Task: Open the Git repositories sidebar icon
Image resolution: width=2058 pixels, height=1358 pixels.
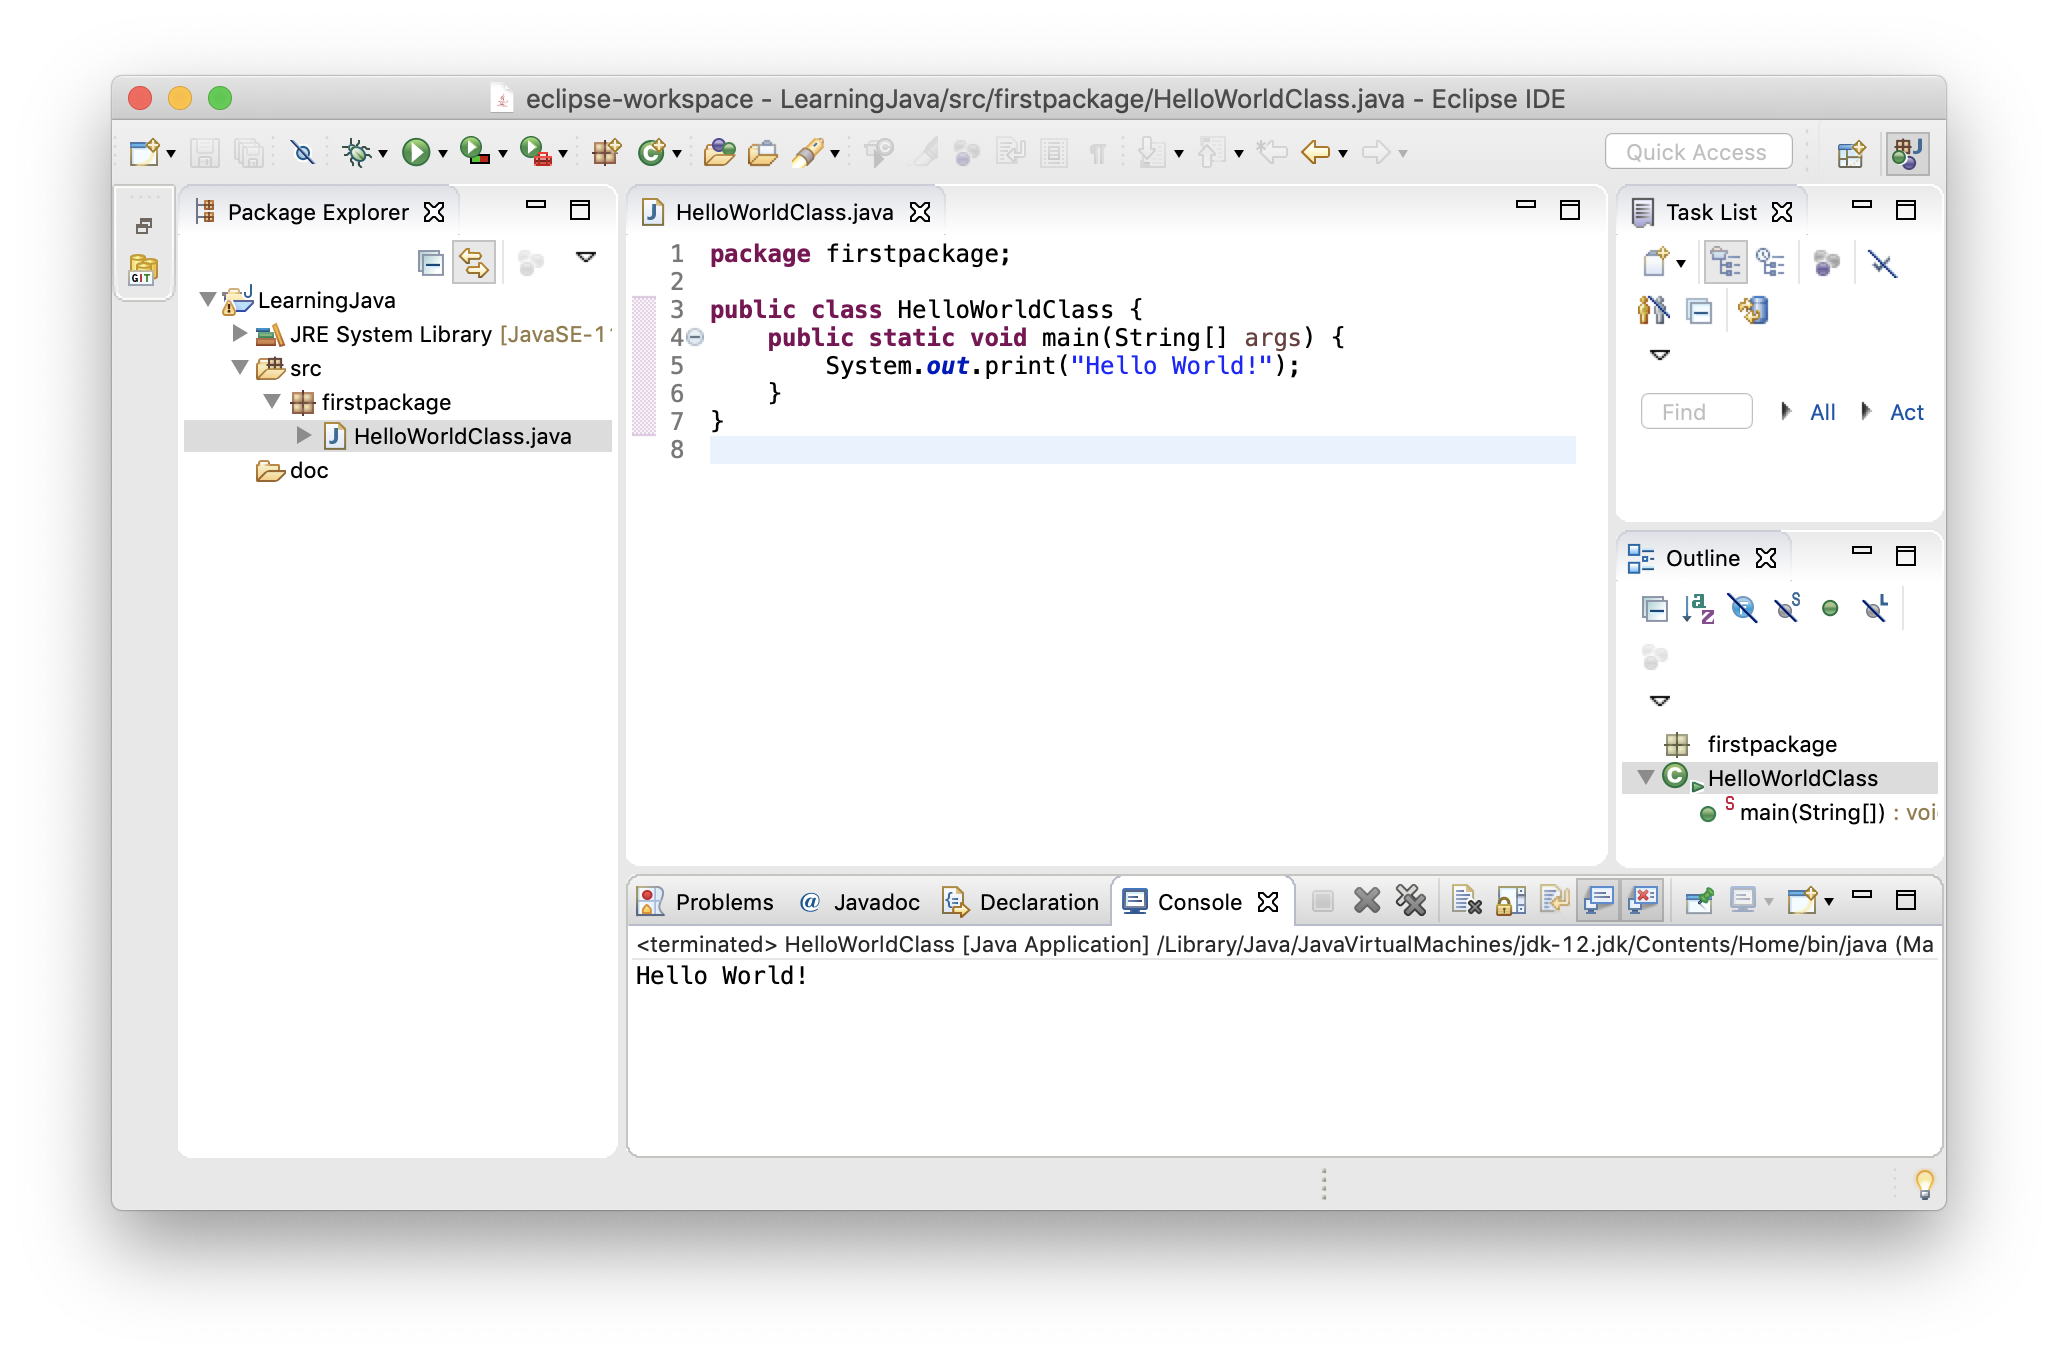Action: tap(142, 269)
